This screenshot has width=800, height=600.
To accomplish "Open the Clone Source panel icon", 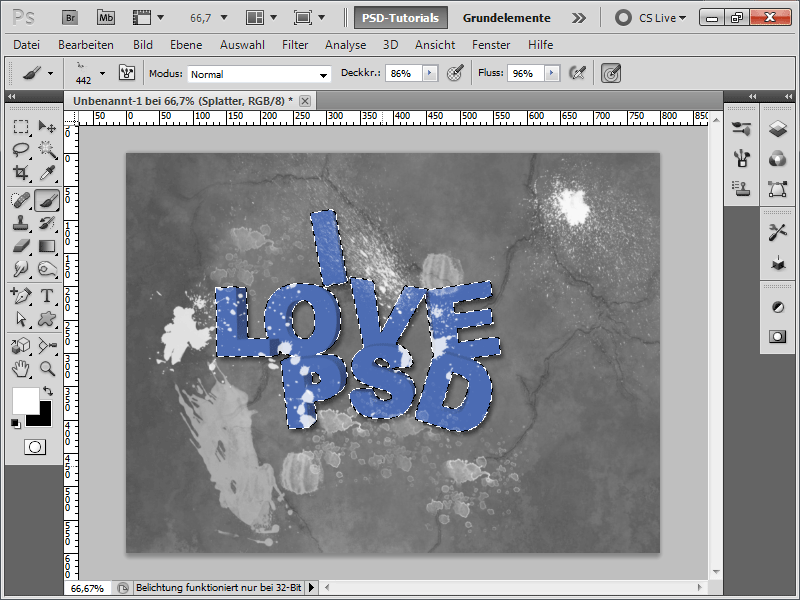I will click(x=741, y=189).
